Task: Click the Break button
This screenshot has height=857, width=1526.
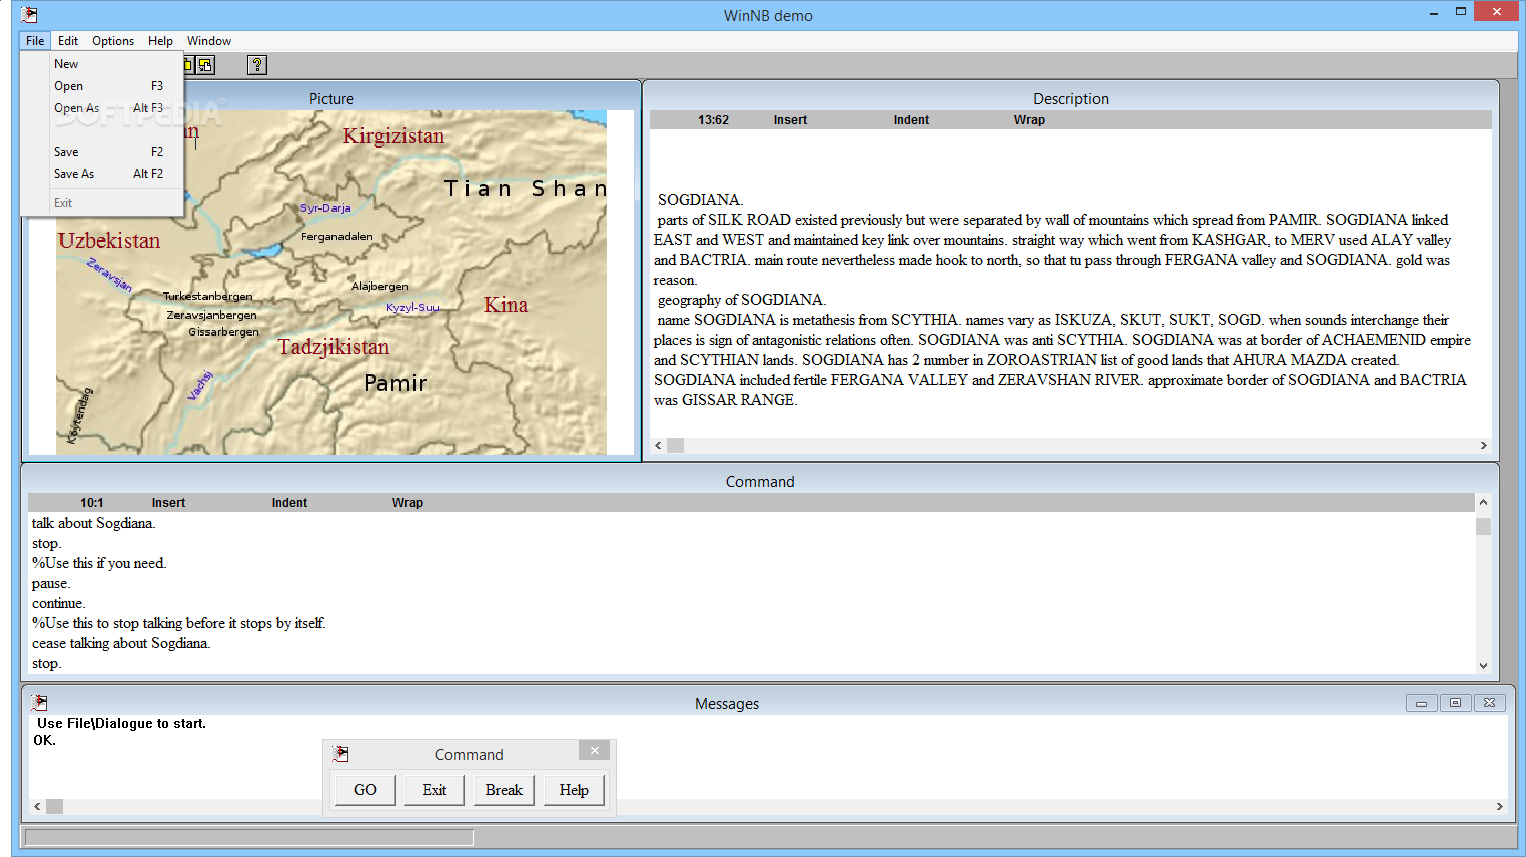Action: coord(504,790)
